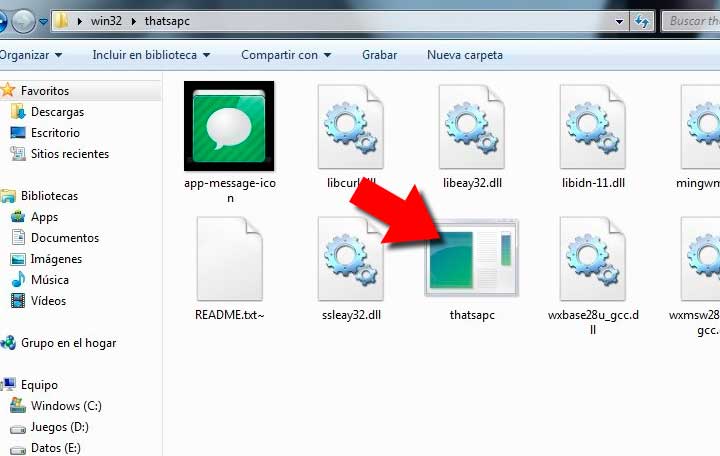Open the Documentos library

(65, 238)
